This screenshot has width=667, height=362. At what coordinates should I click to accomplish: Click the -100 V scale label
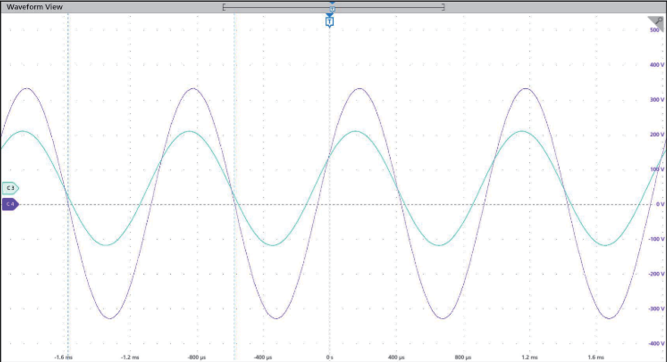coord(656,239)
